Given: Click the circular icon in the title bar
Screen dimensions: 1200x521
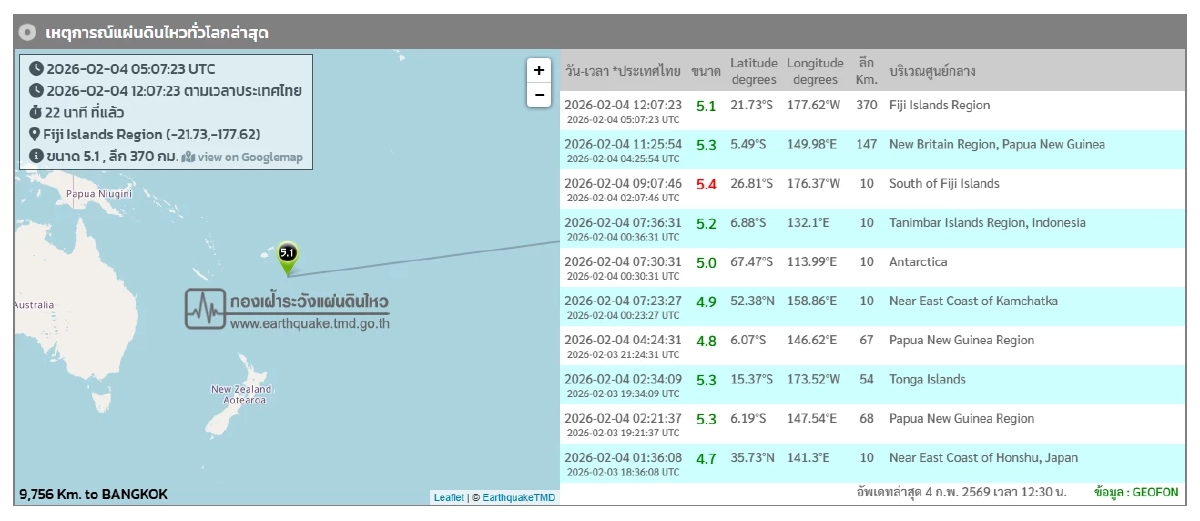Looking at the screenshot, I should point(28,33).
